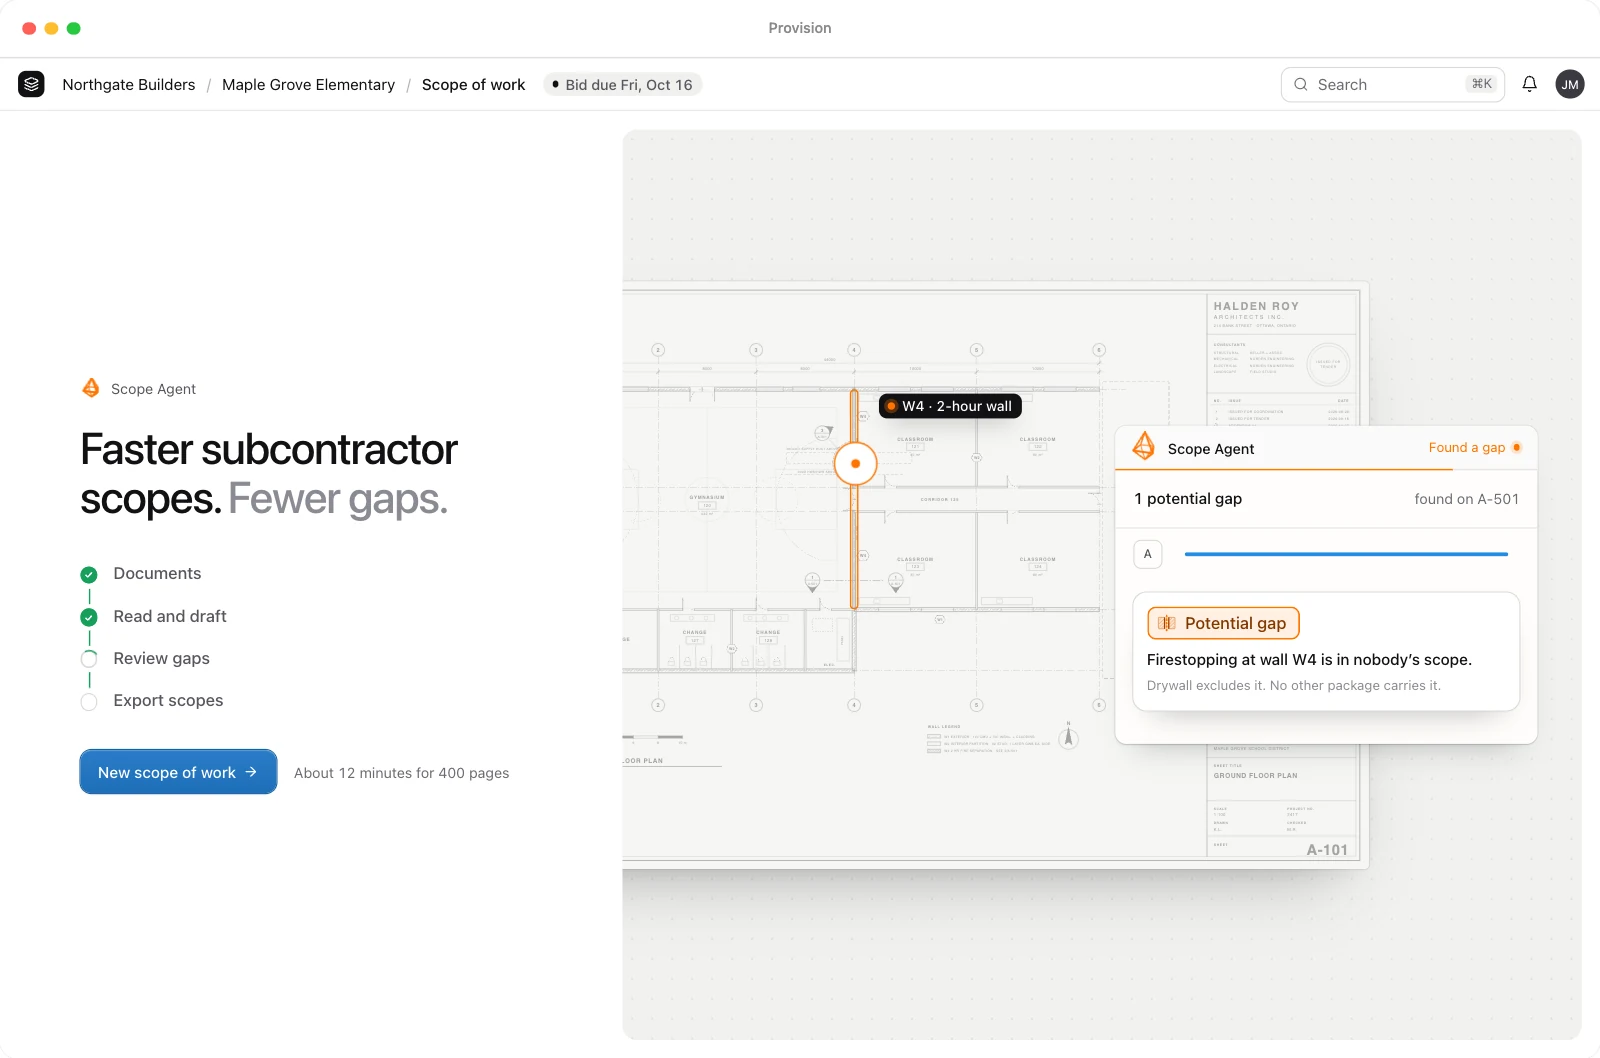Click the search magnifier icon
The image size is (1600, 1058).
pos(1301,84)
